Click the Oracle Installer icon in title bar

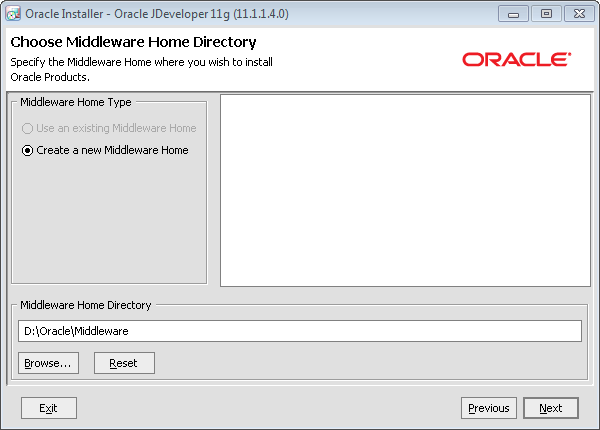(x=13, y=14)
